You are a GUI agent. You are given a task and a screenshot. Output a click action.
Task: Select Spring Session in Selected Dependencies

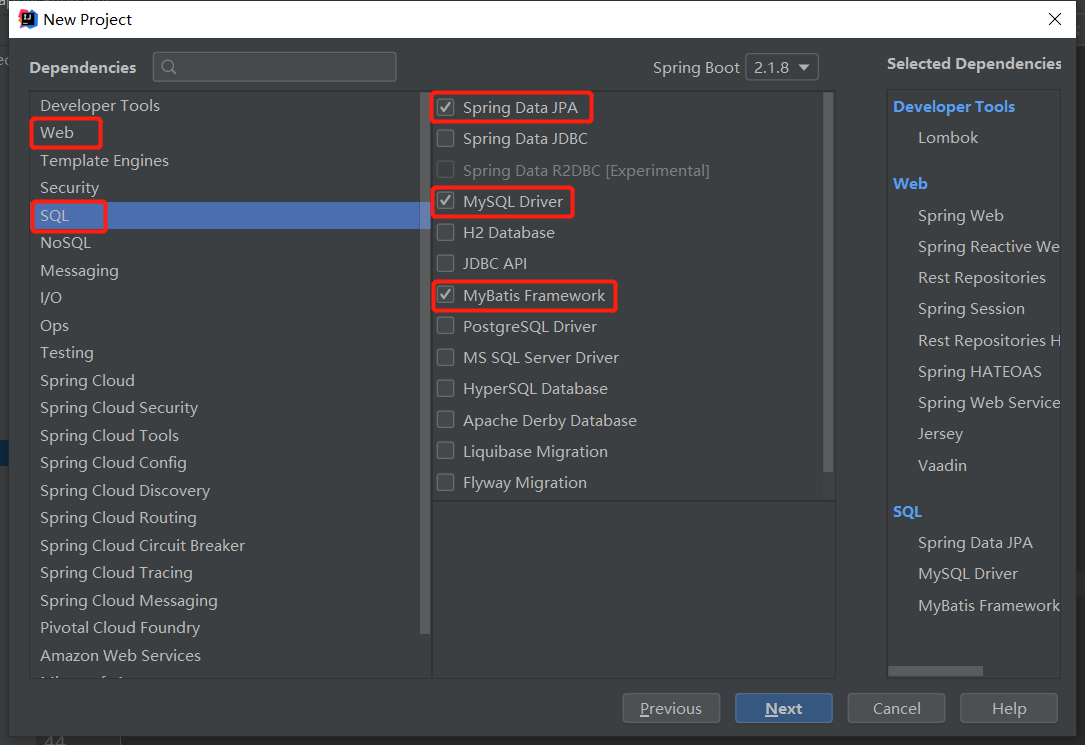pyautogui.click(x=971, y=309)
